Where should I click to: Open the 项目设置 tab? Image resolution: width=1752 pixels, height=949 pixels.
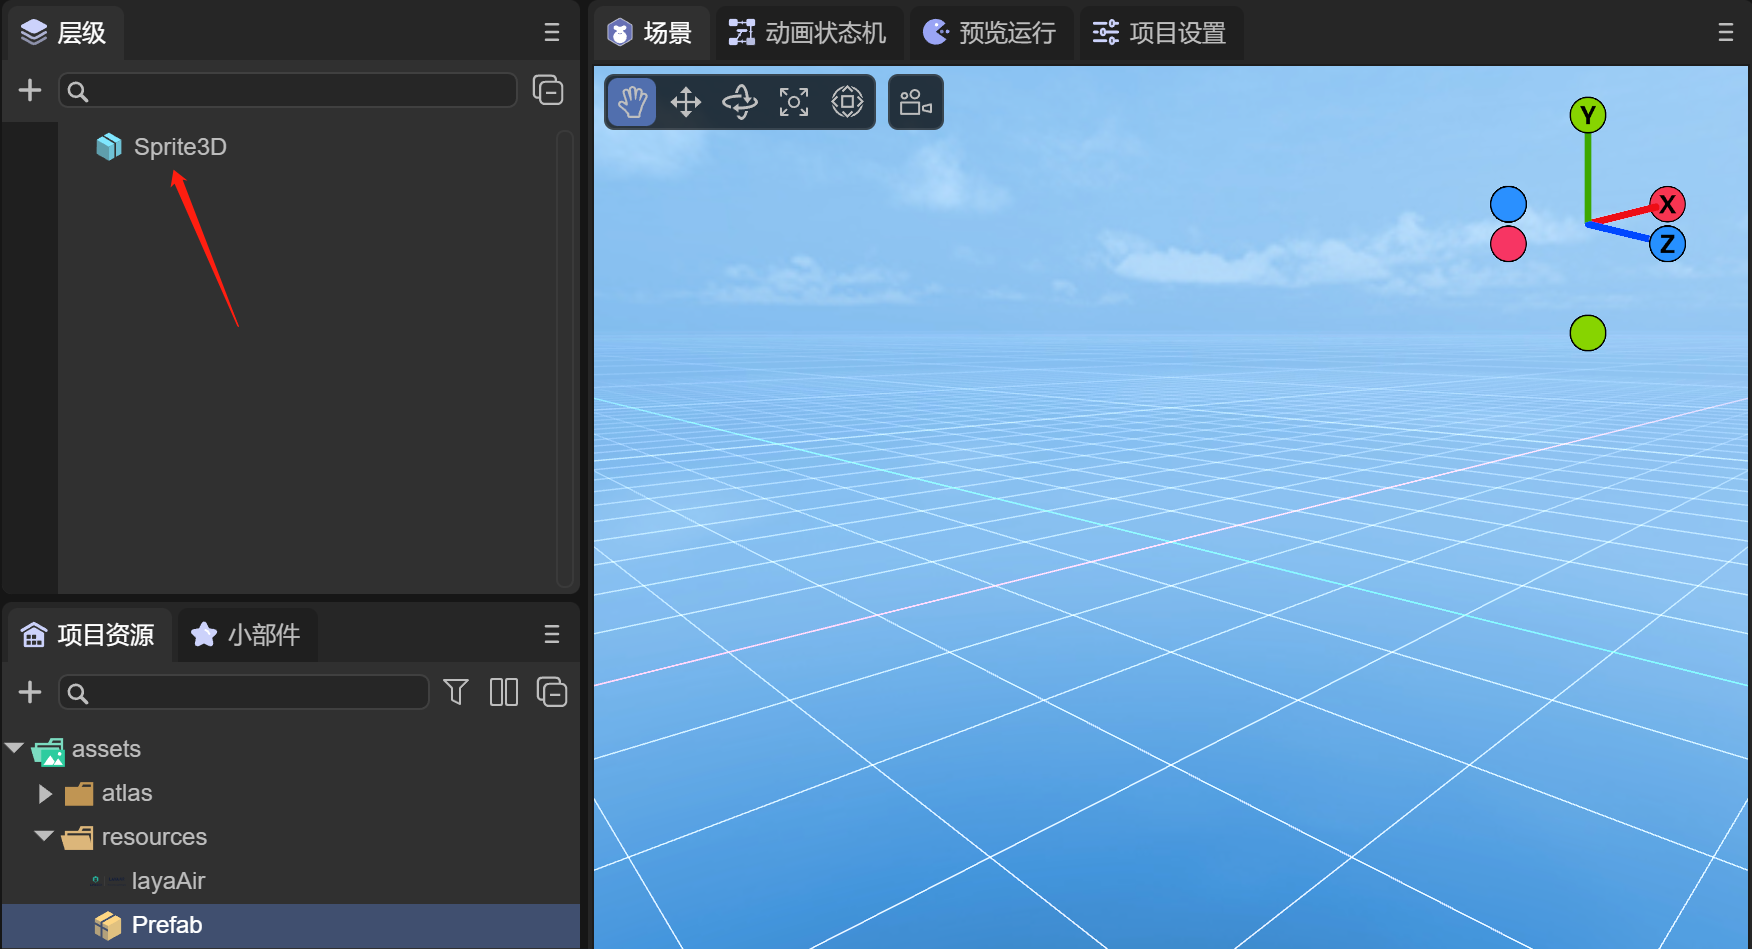click(1160, 33)
